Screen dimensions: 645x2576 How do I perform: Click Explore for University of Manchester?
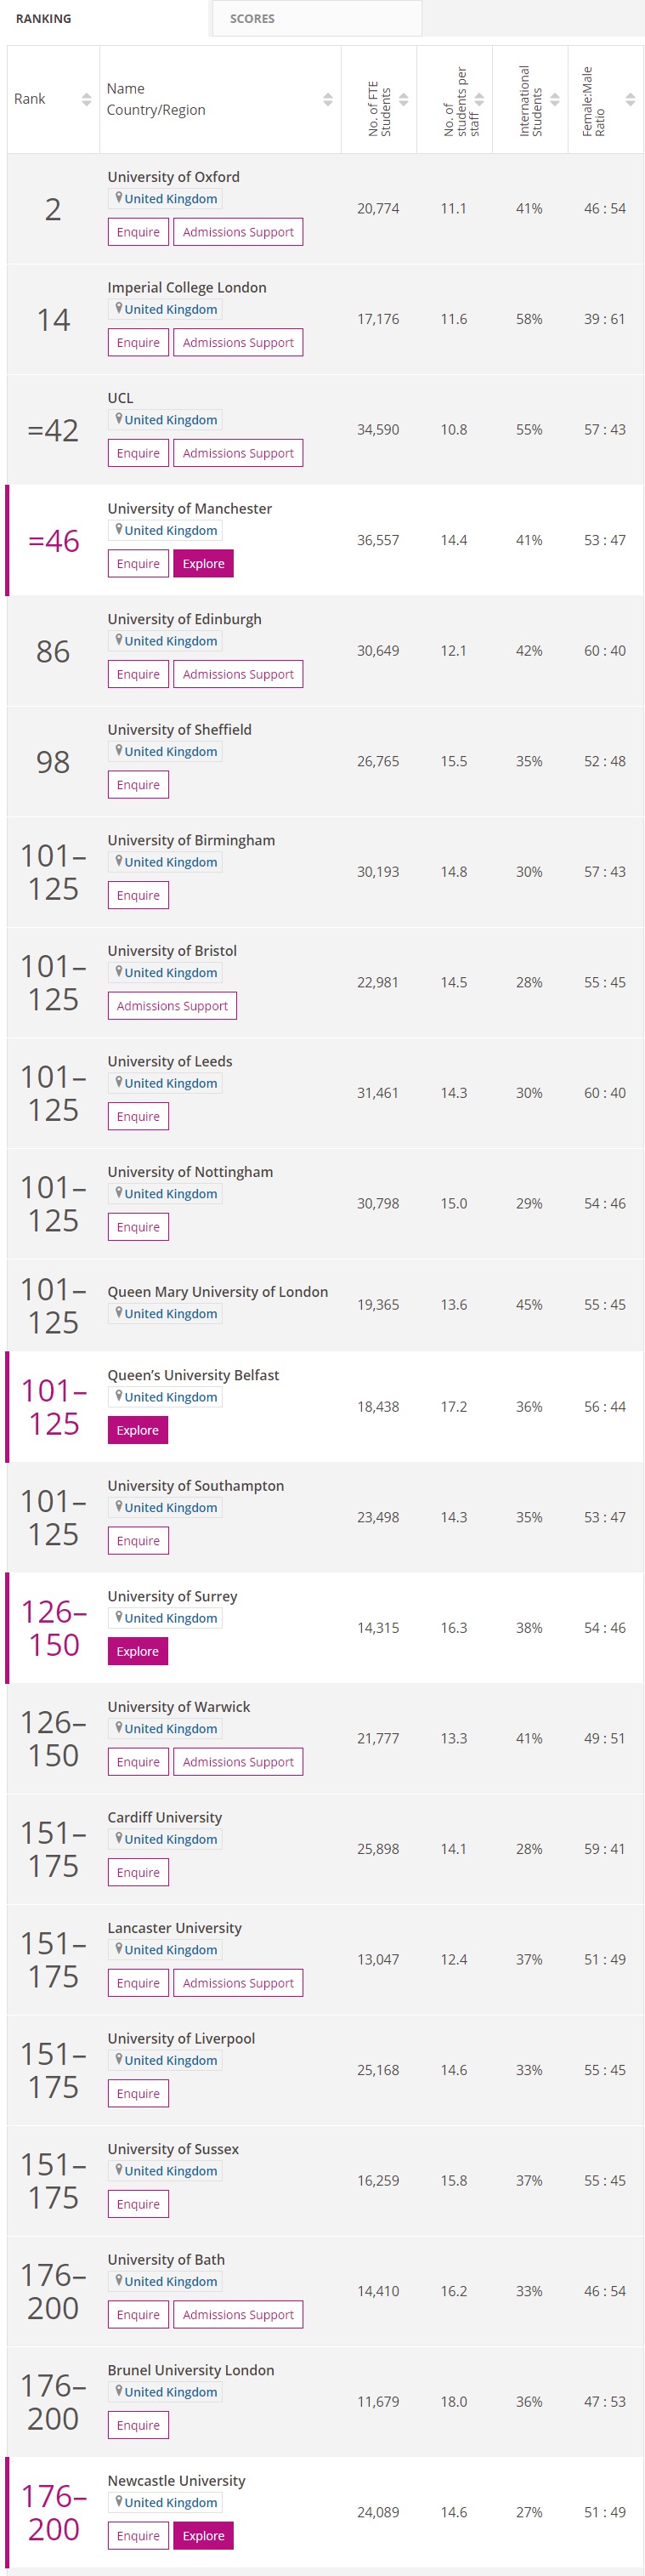click(x=204, y=564)
